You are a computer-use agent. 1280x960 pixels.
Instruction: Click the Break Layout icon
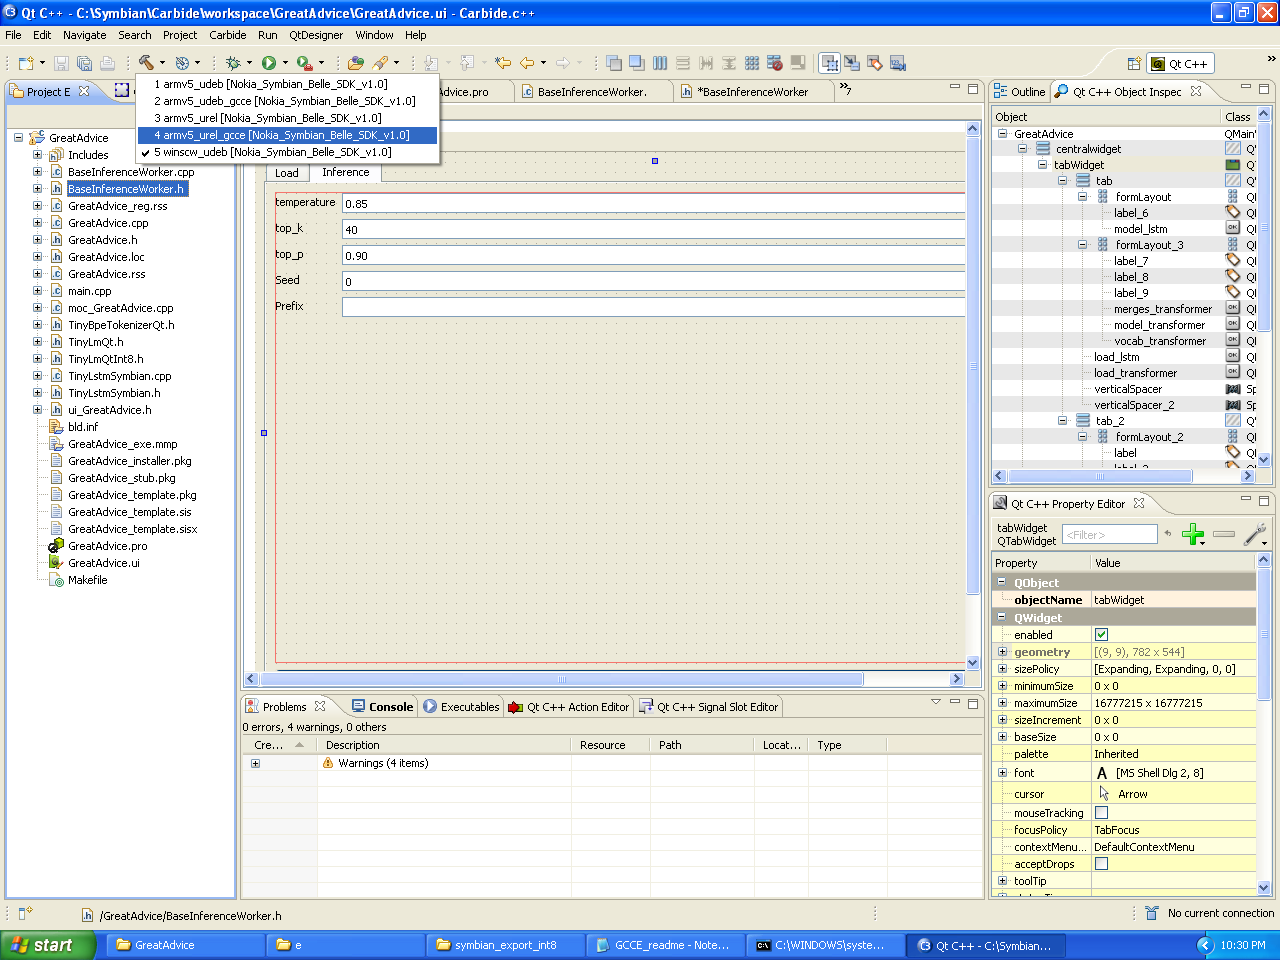[x=775, y=63]
